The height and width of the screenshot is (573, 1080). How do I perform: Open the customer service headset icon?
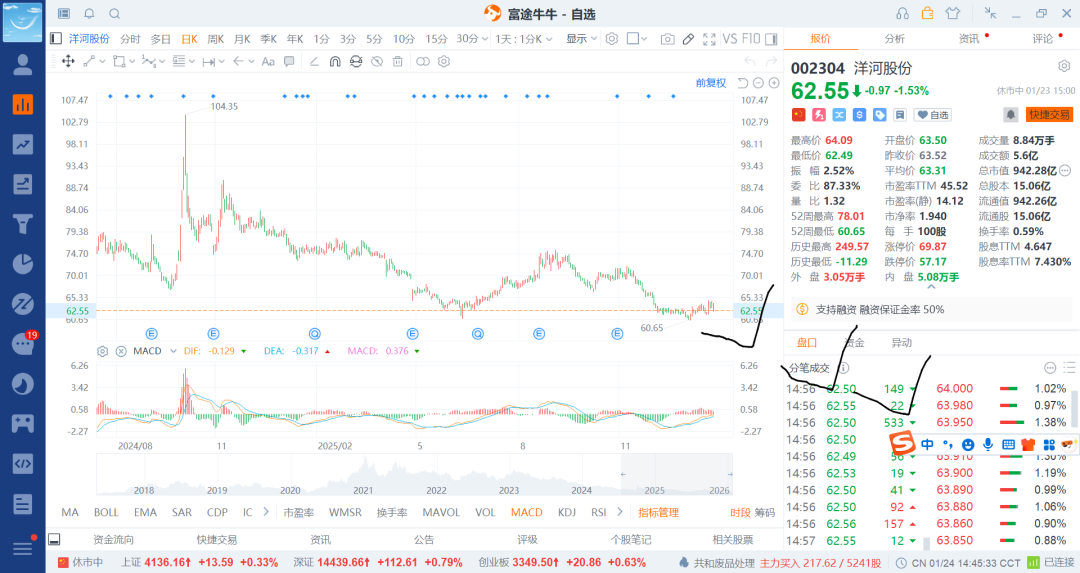pyautogui.click(x=902, y=14)
